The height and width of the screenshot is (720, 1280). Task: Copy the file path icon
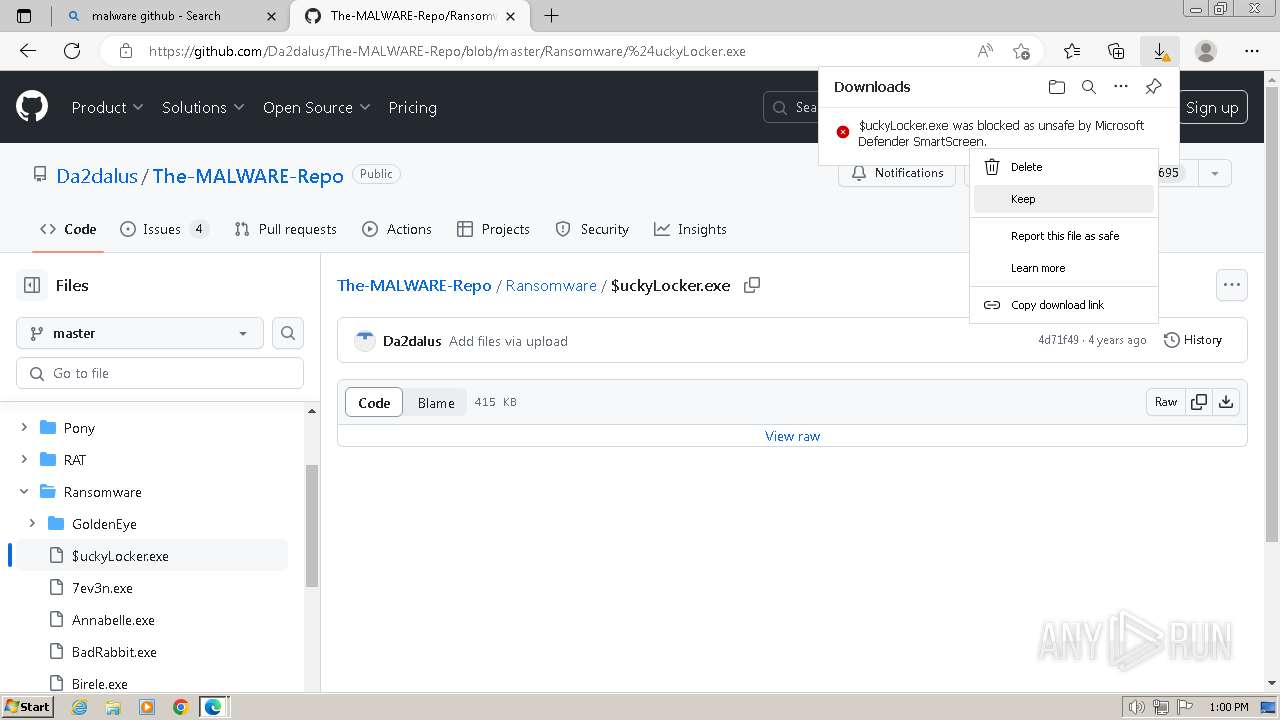point(752,285)
